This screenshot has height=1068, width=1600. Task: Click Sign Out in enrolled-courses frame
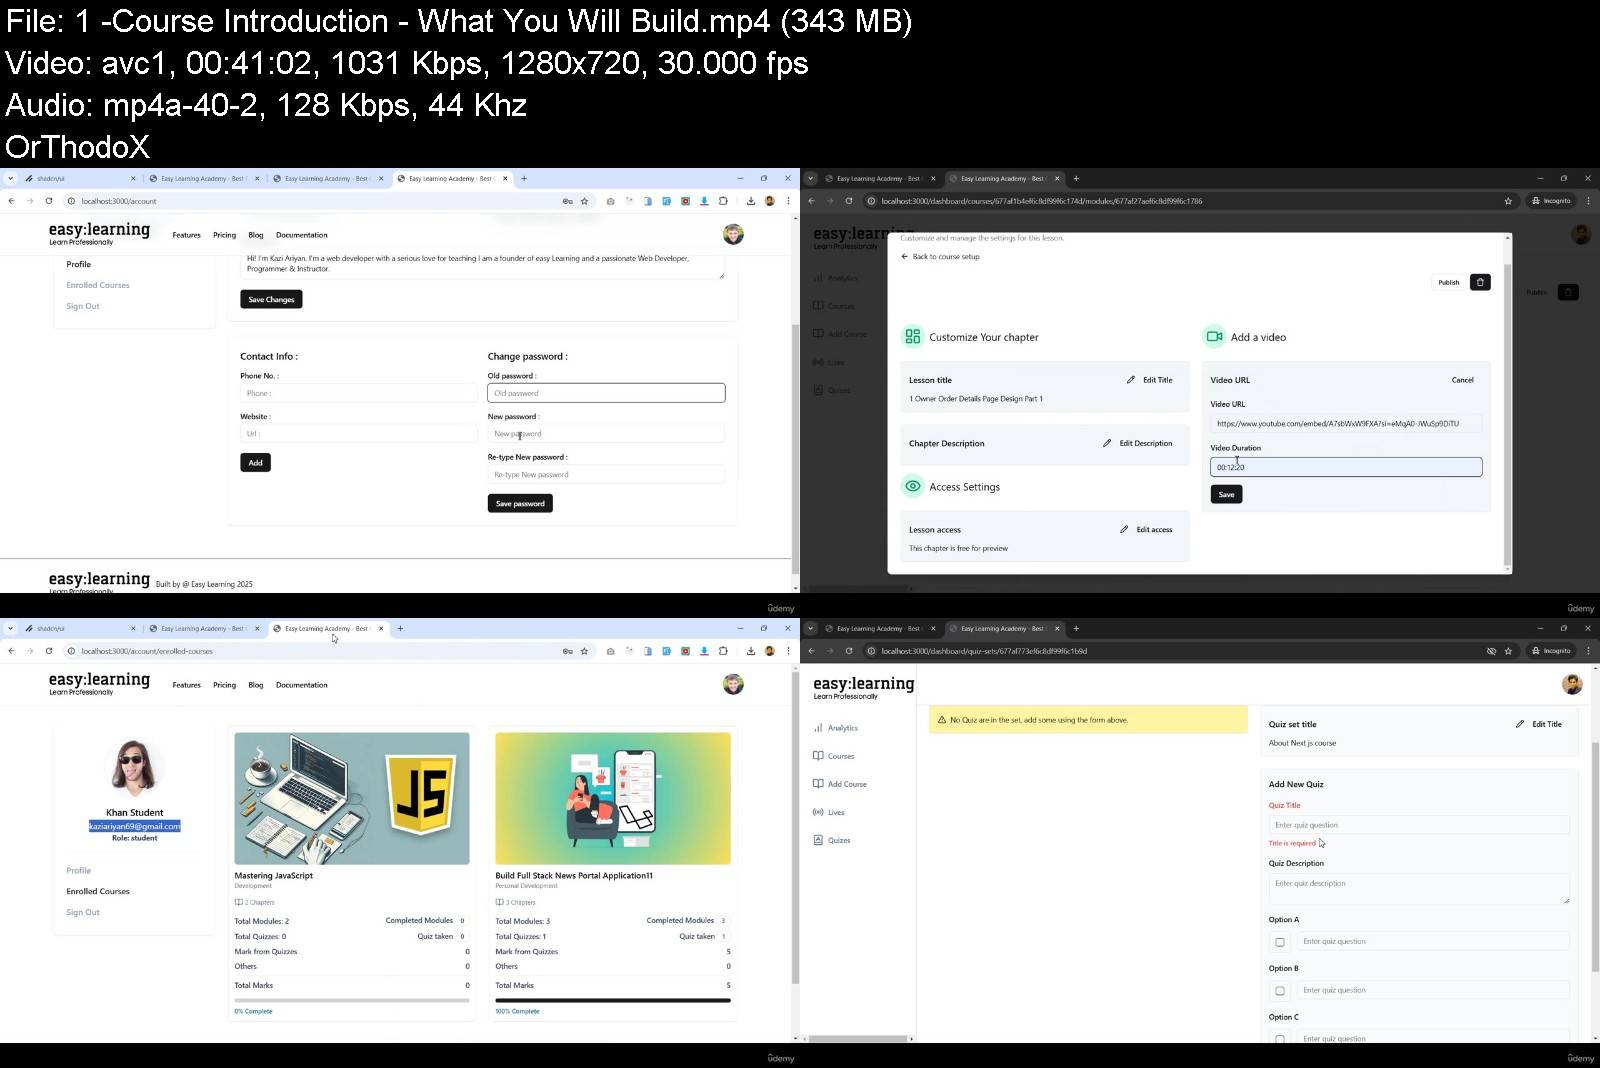(83, 912)
